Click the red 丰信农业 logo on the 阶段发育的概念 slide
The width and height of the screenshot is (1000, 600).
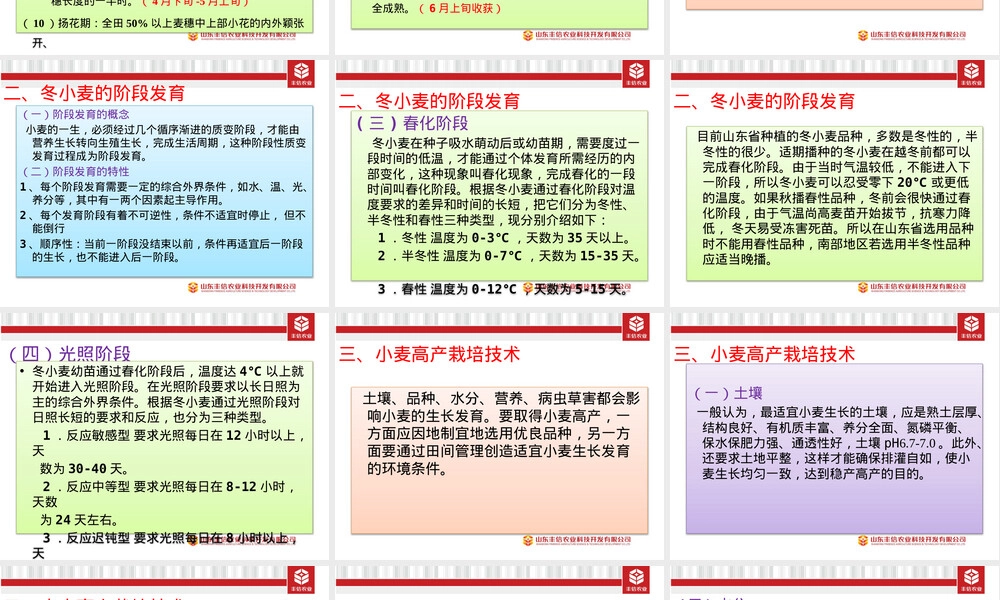click(x=301, y=73)
